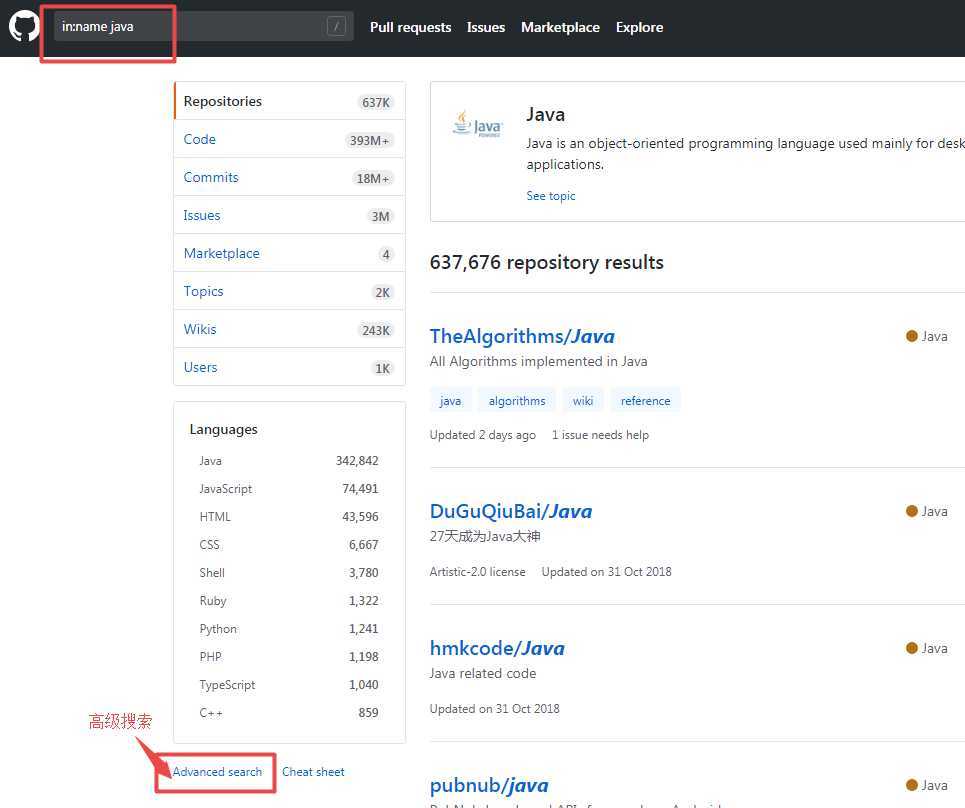Viewport: 965px width, 808px height.
Task: Open the Cheat sheet link
Action: [313, 772]
